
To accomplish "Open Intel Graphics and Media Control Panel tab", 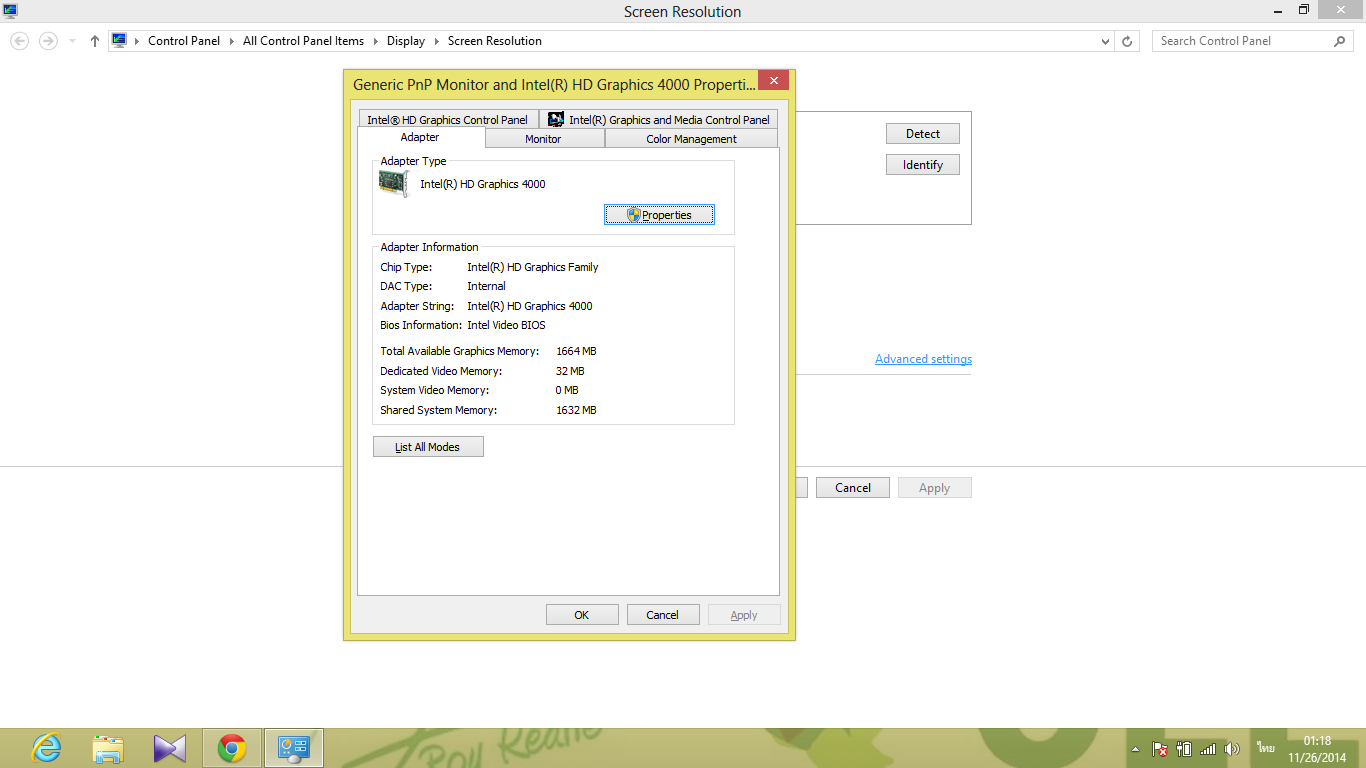I will click(x=658, y=120).
